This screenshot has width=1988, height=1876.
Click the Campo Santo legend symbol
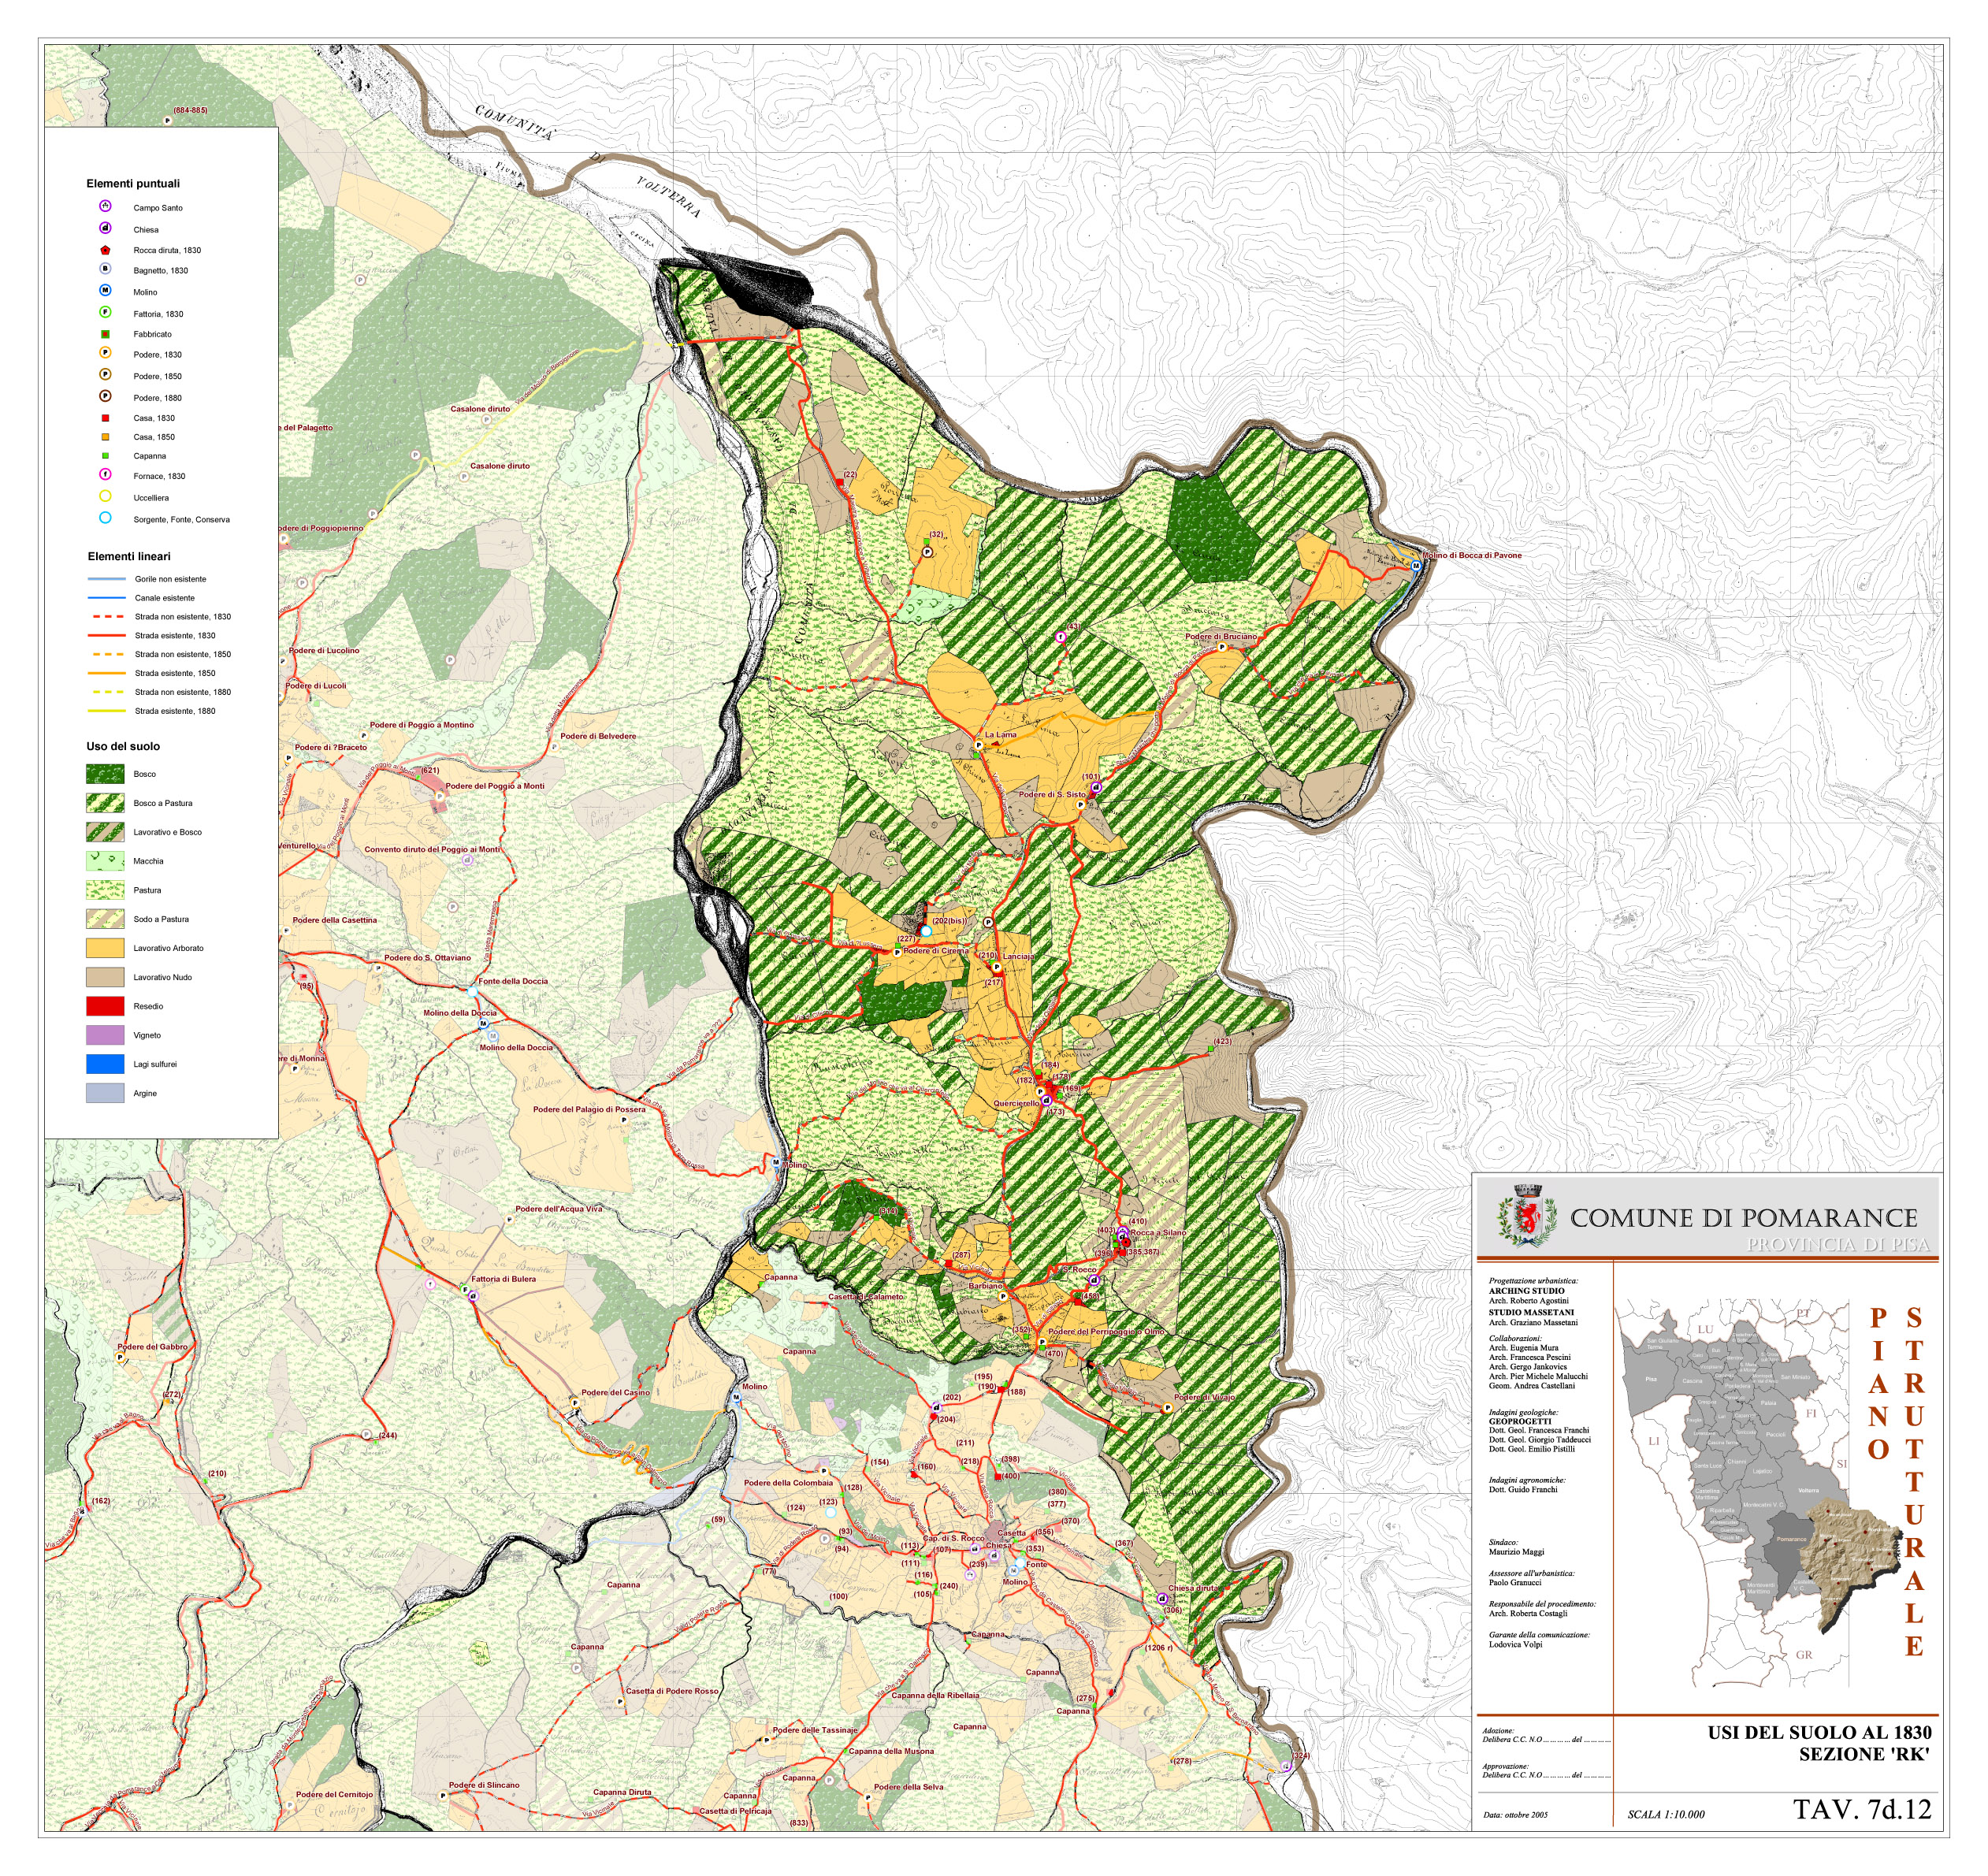pyautogui.click(x=105, y=207)
